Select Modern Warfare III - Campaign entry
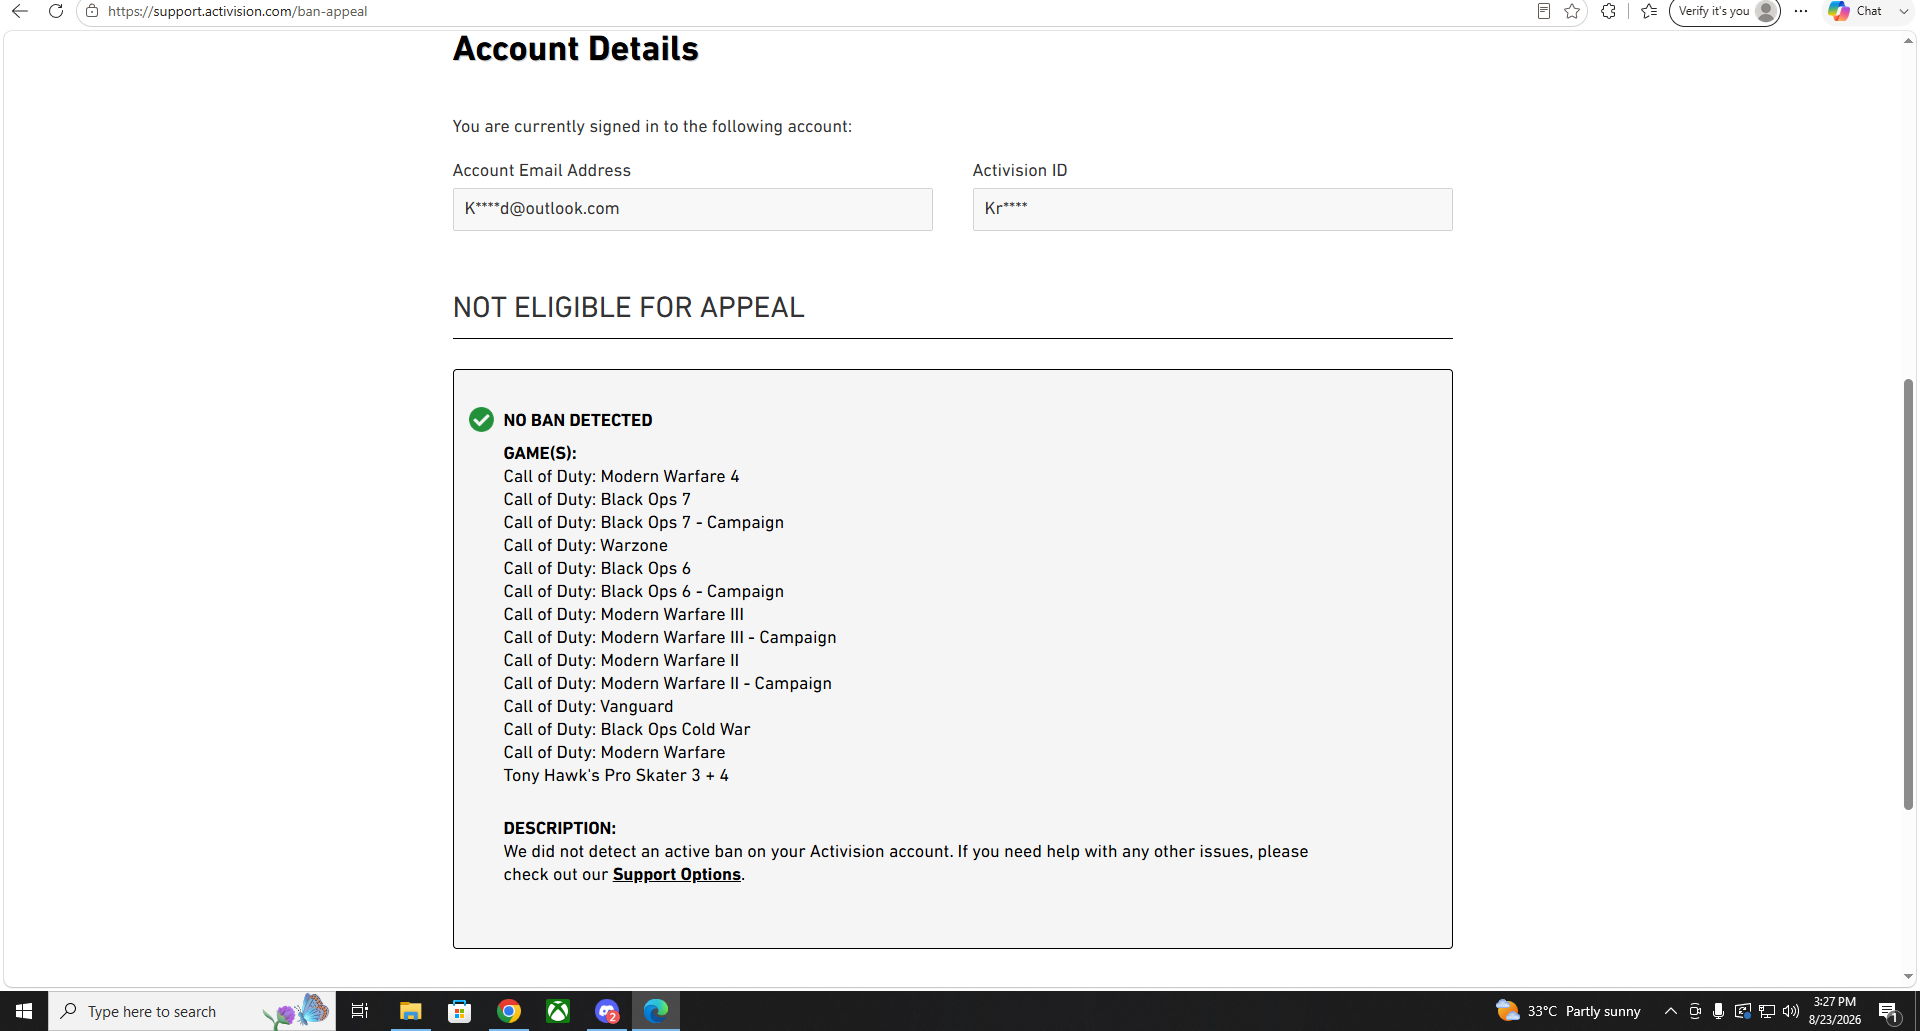 (670, 637)
